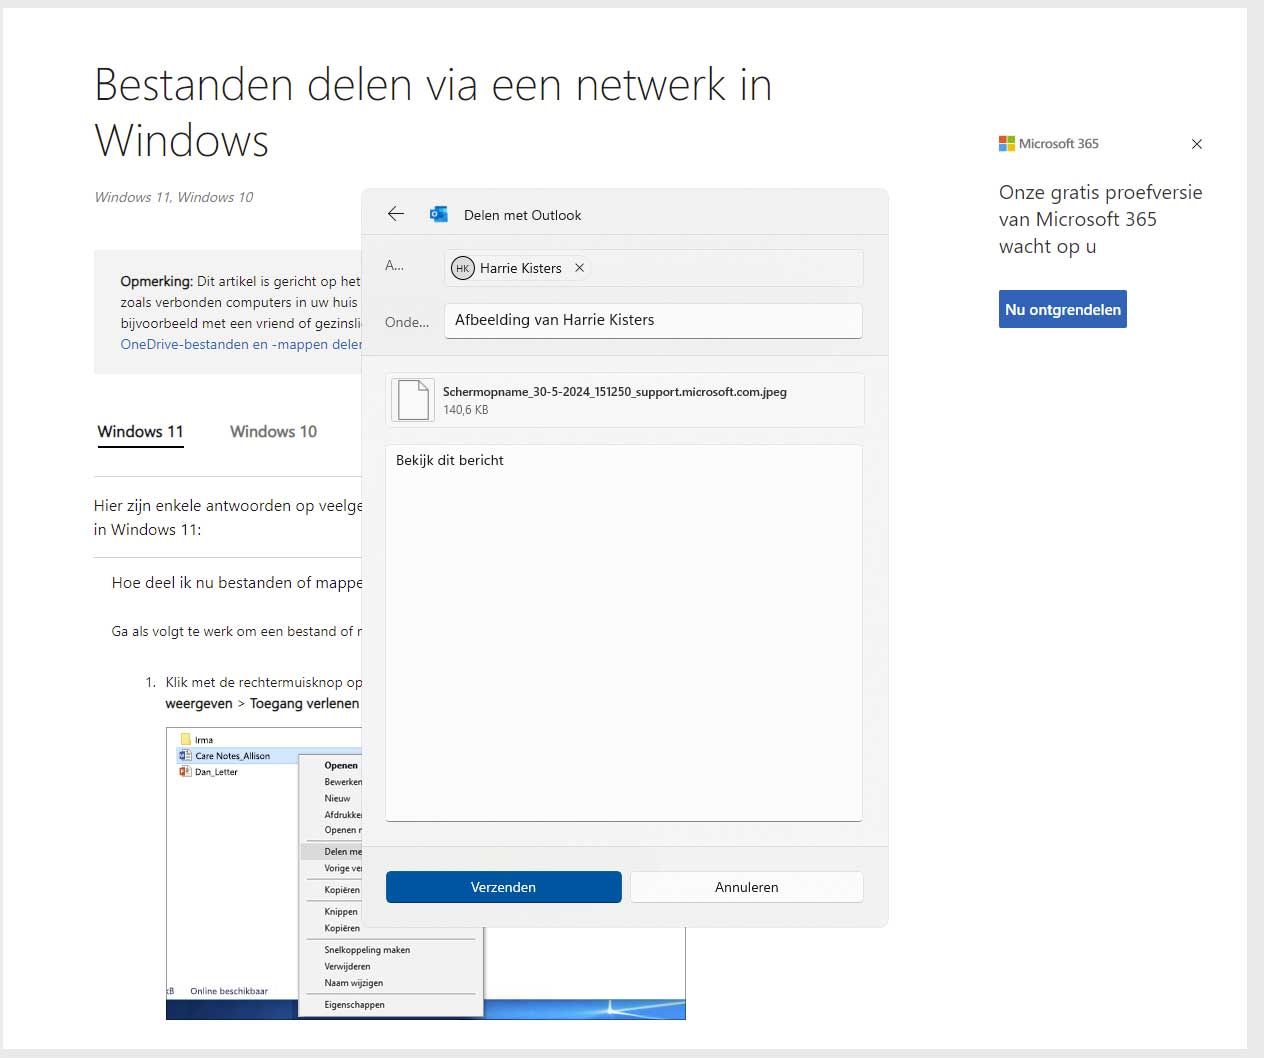Click the Windows 11, Windows 10 subtitle text
Viewport: 1264px width, 1058px height.
[x=174, y=197]
